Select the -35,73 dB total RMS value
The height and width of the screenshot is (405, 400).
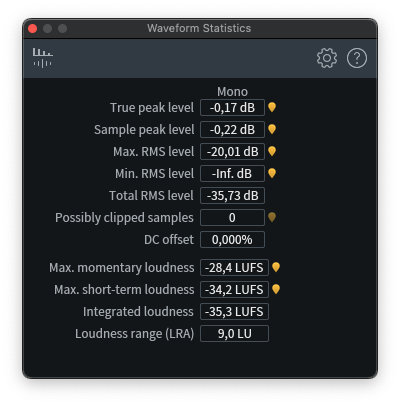pos(232,195)
